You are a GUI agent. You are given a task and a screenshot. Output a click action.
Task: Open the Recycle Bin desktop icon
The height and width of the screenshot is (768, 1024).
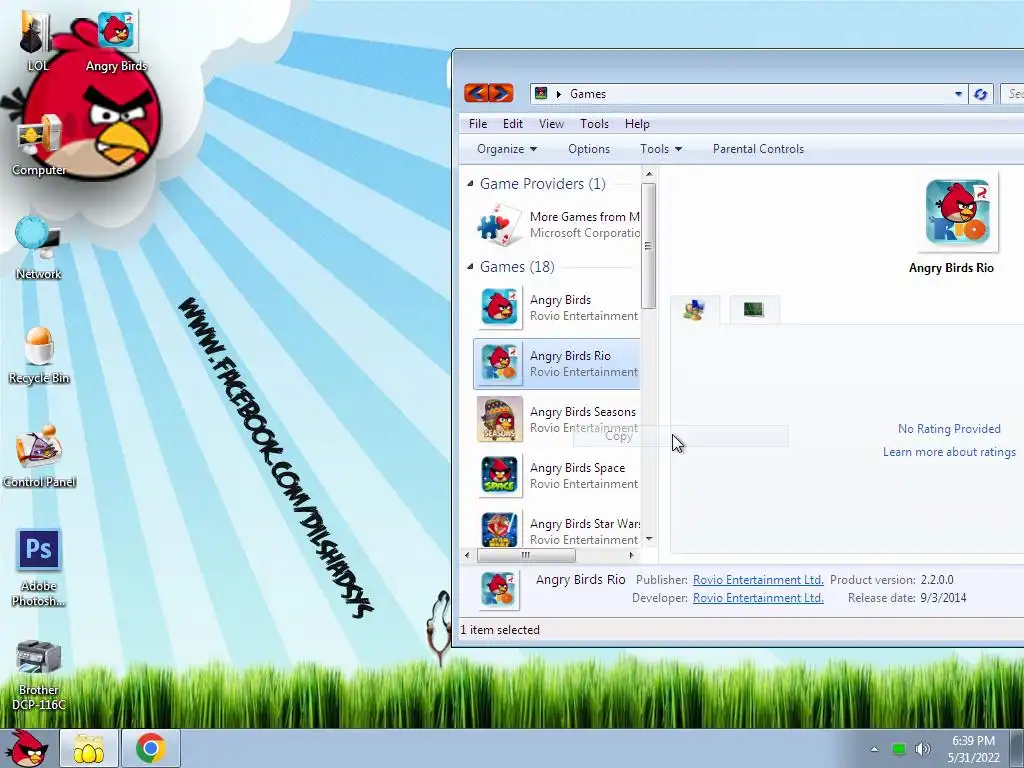click(39, 355)
